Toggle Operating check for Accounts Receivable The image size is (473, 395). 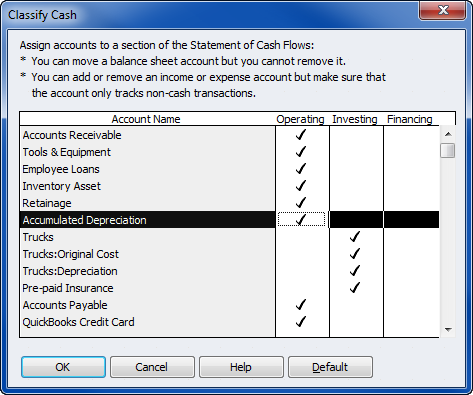(x=302, y=135)
